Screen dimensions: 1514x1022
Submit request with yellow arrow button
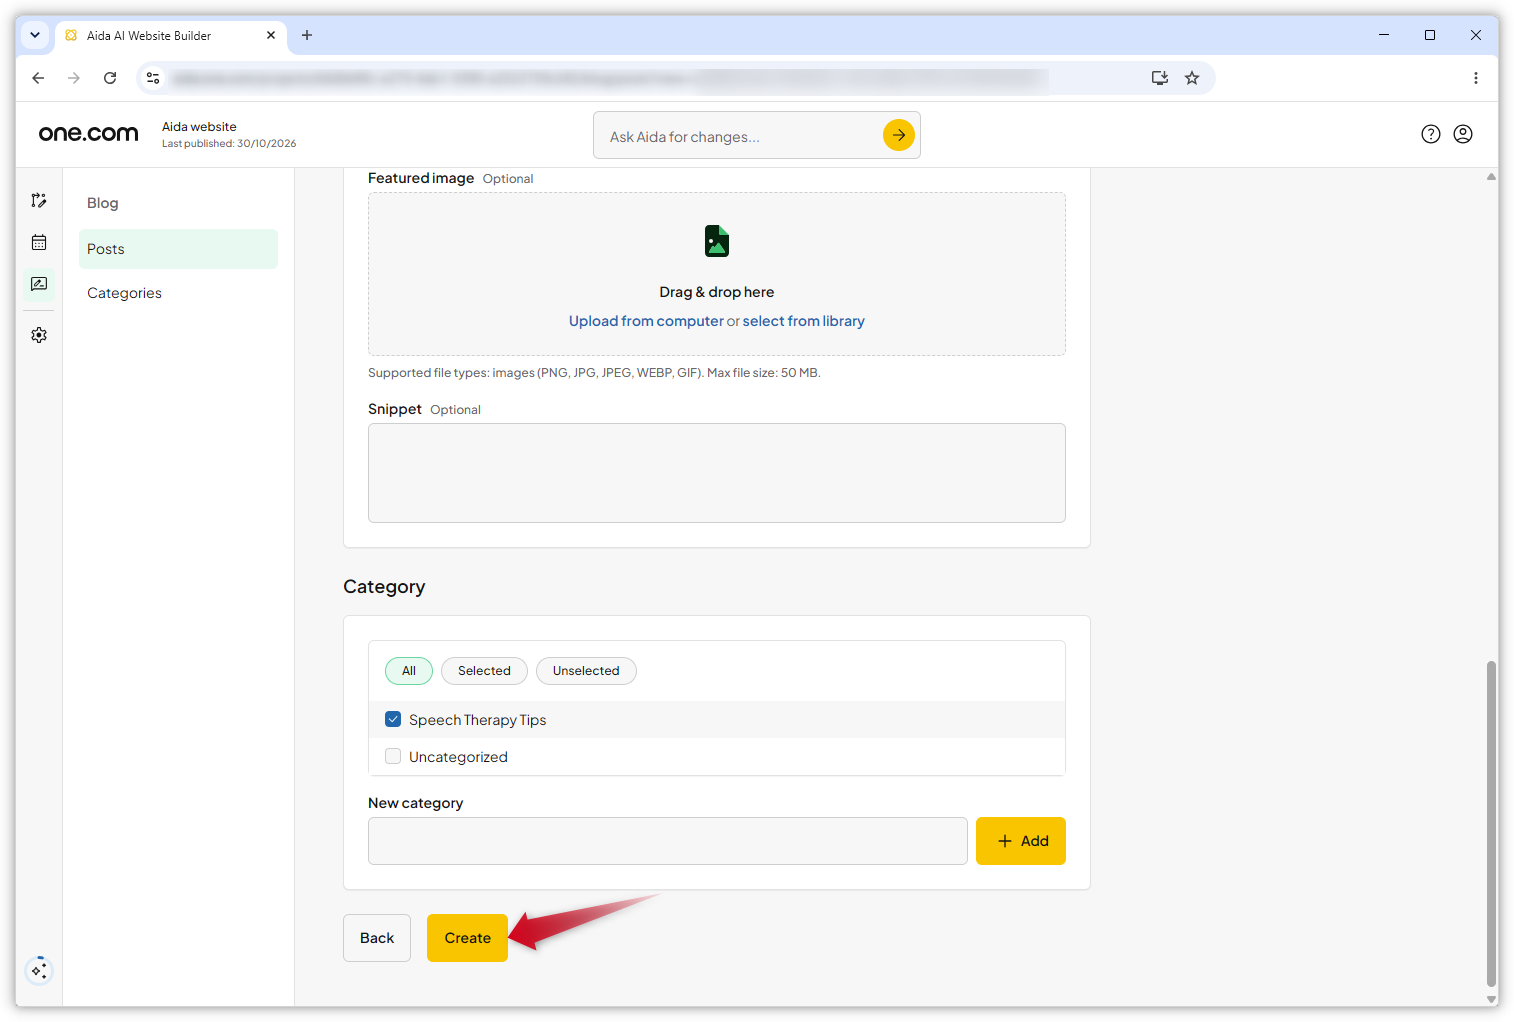[x=899, y=135]
